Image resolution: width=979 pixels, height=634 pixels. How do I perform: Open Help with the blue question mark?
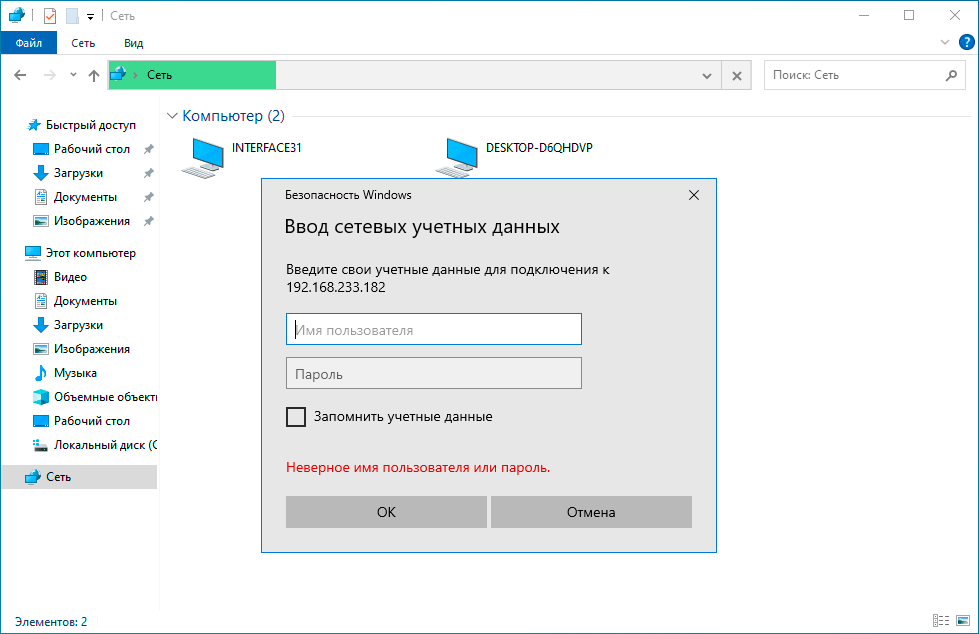point(967,42)
